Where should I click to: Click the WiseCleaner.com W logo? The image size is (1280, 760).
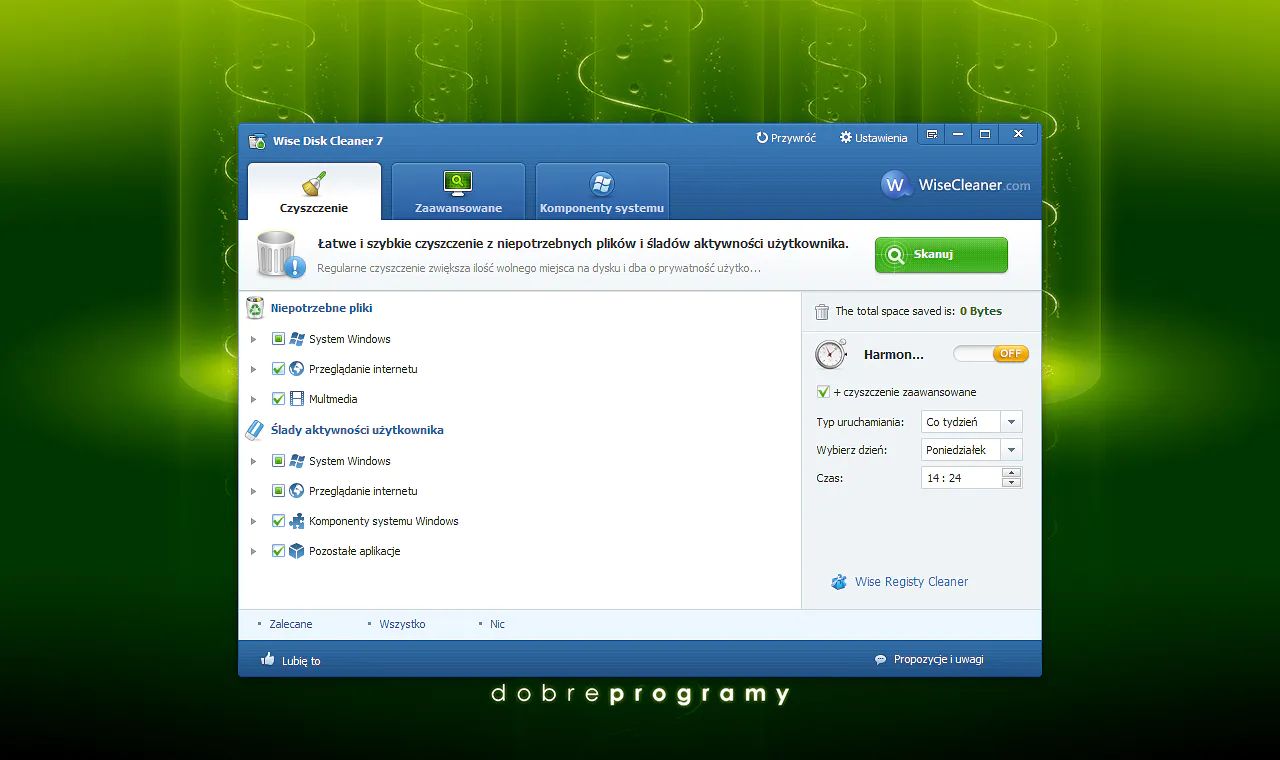point(895,185)
